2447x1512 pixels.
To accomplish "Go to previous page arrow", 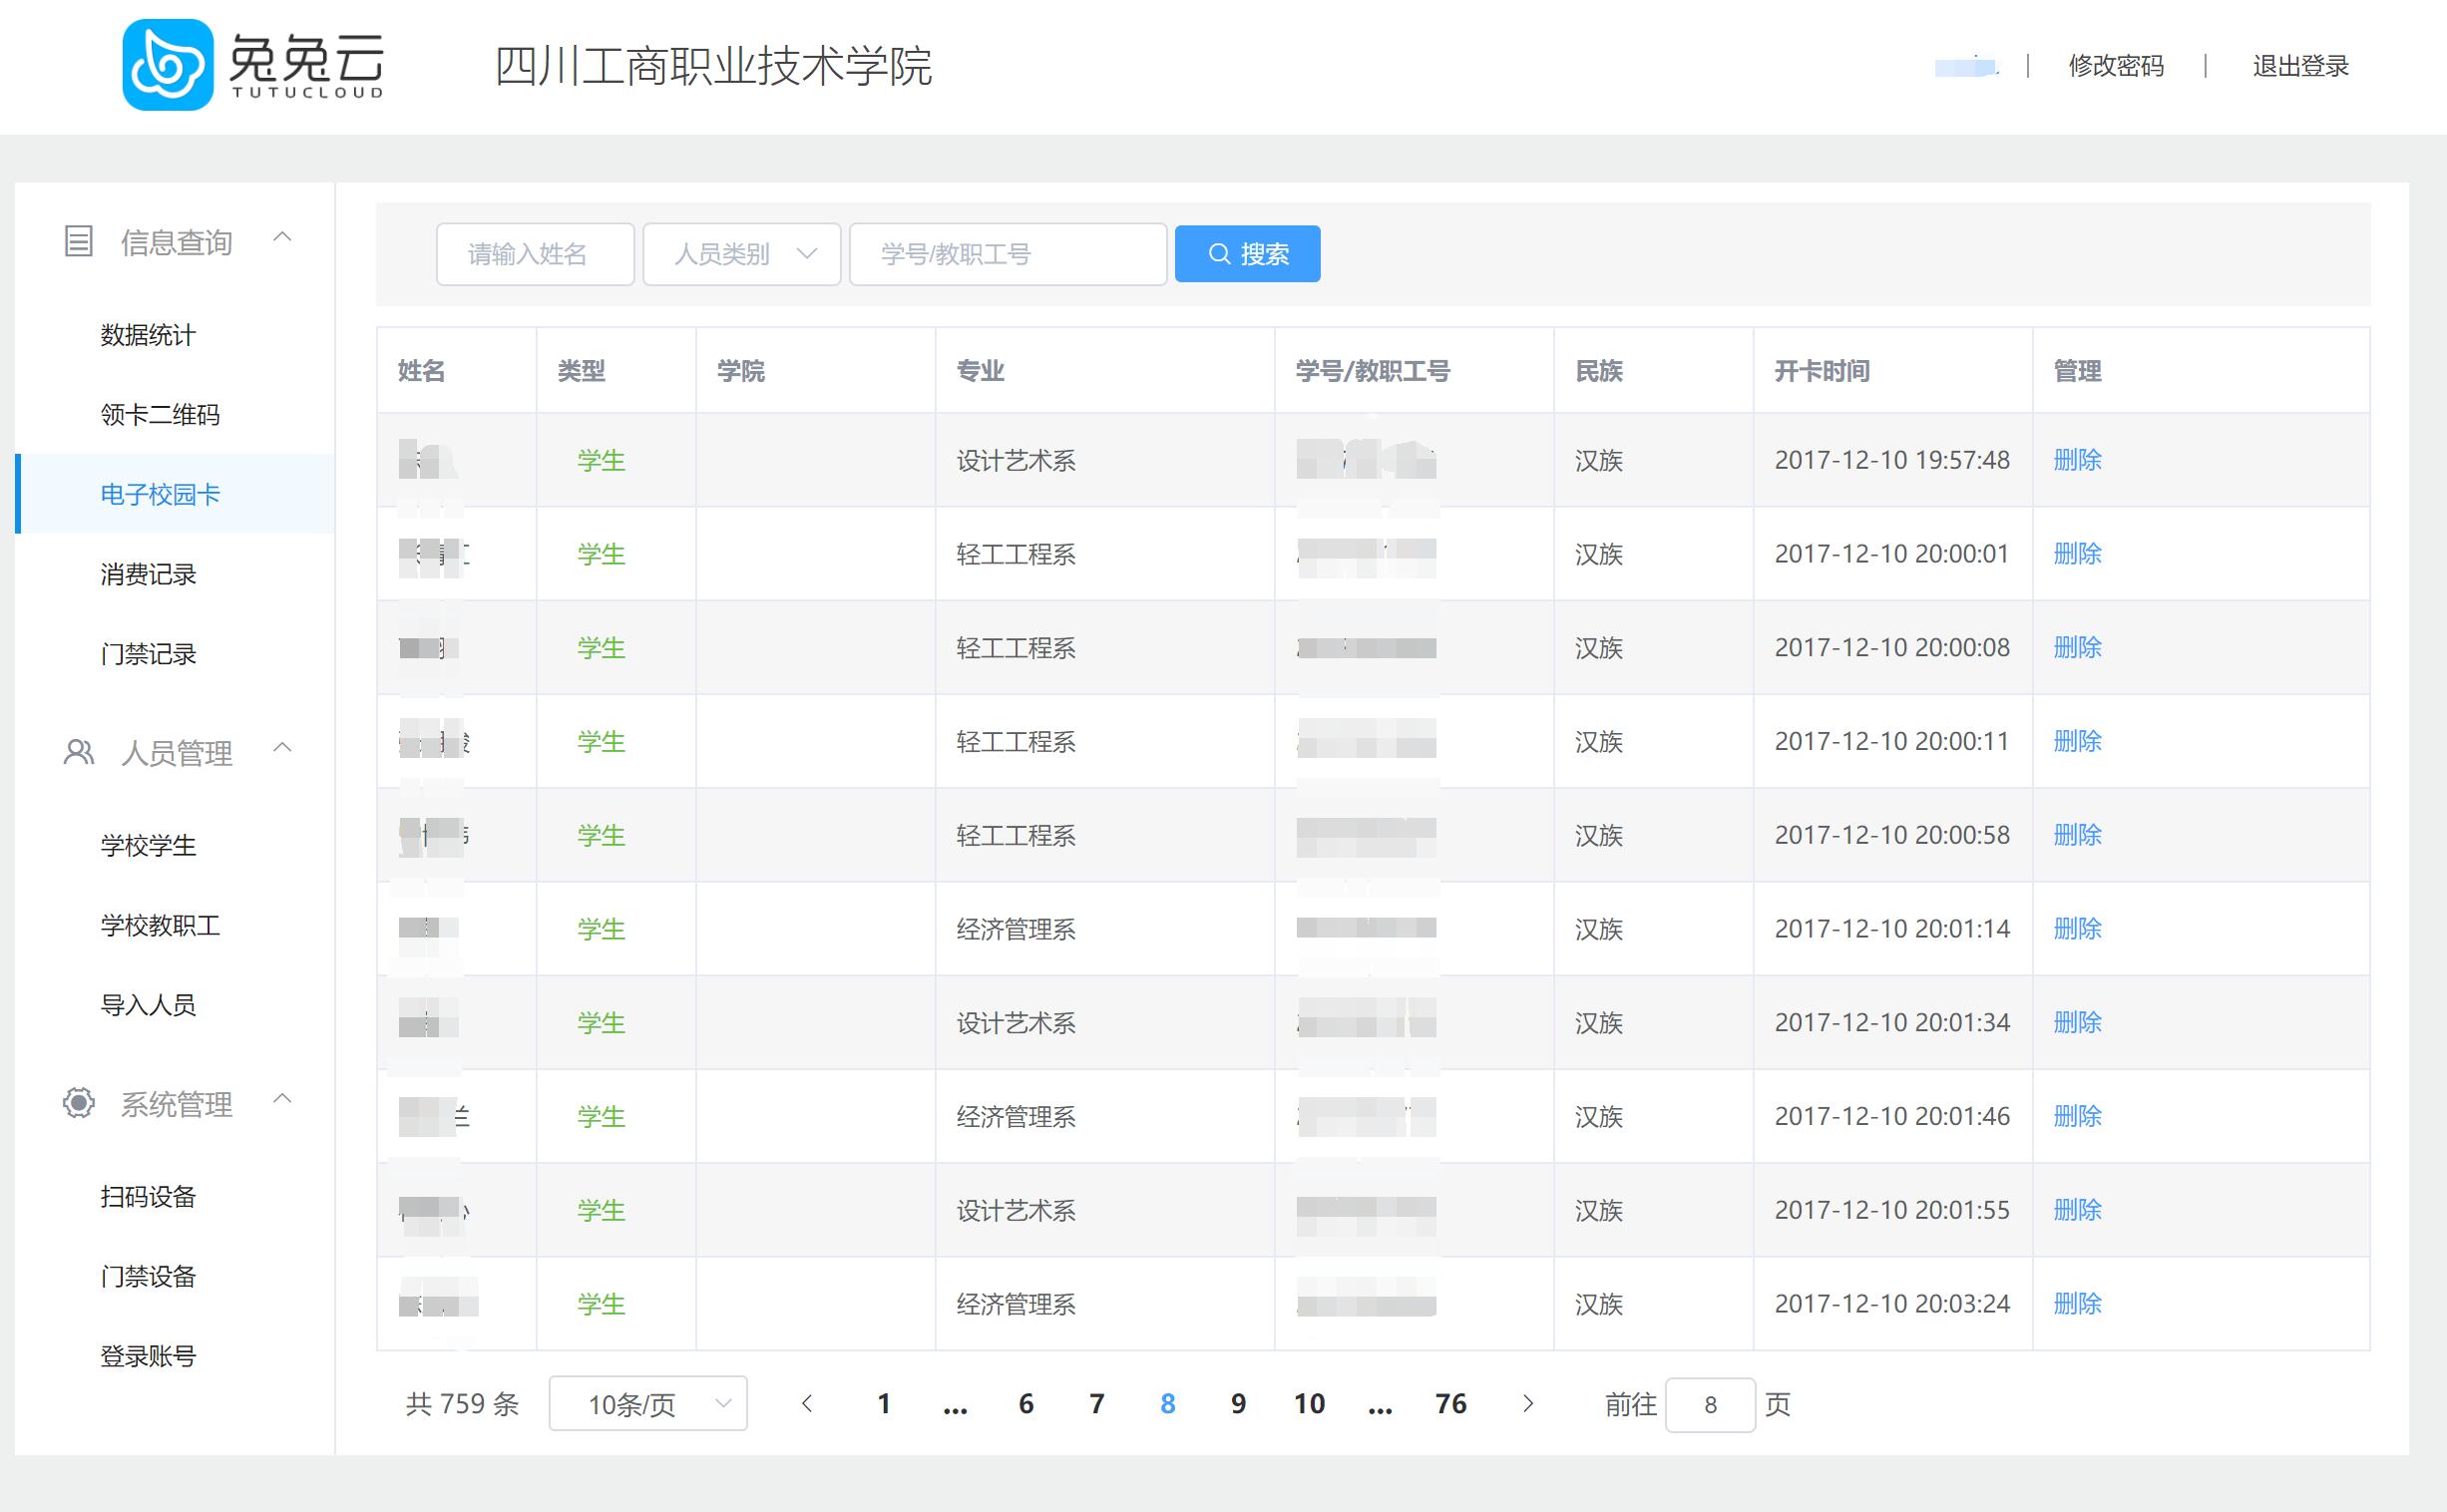I will (x=807, y=1404).
